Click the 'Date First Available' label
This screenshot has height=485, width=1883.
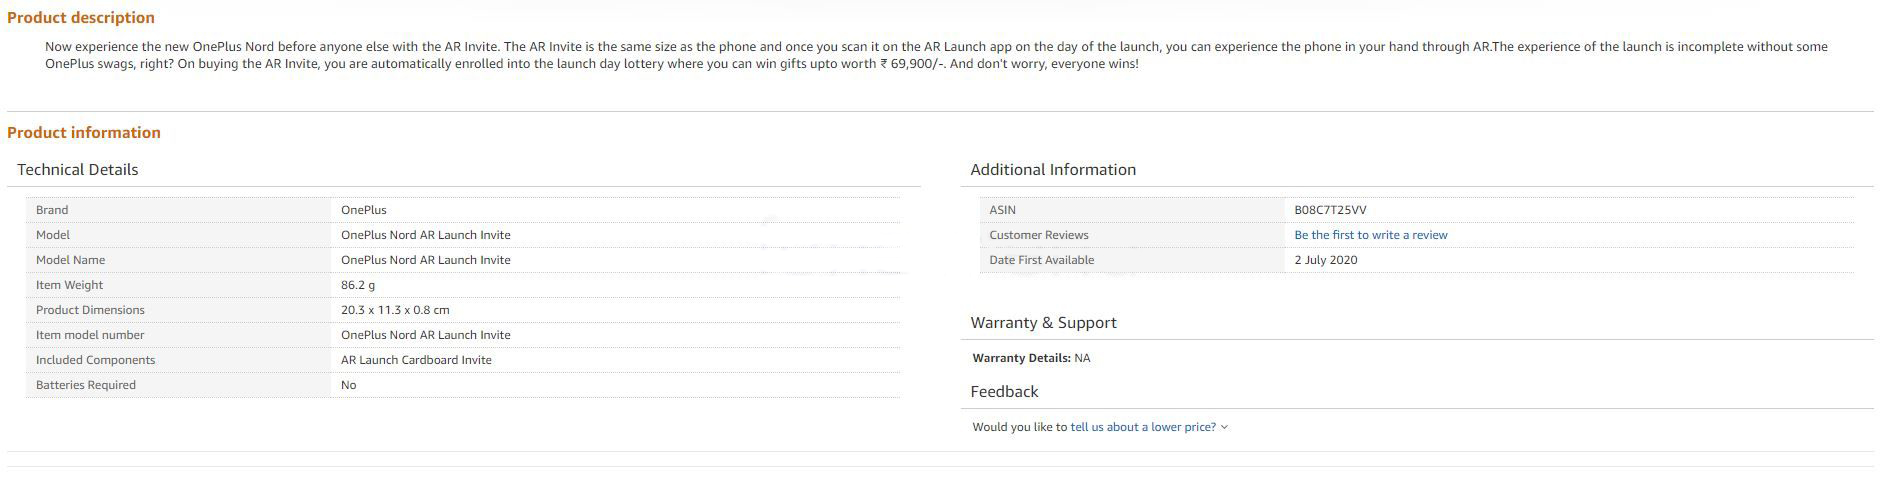(x=1042, y=260)
